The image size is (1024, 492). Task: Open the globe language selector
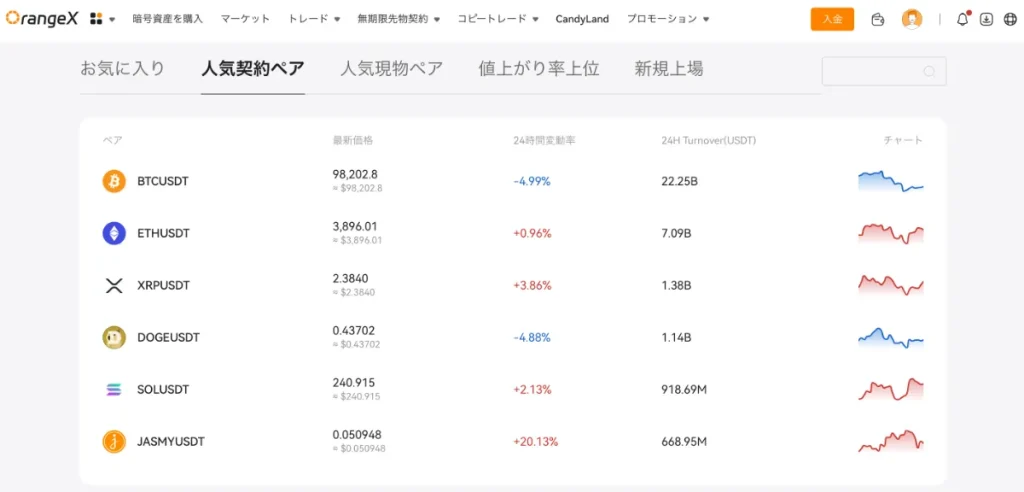pos(1008,19)
